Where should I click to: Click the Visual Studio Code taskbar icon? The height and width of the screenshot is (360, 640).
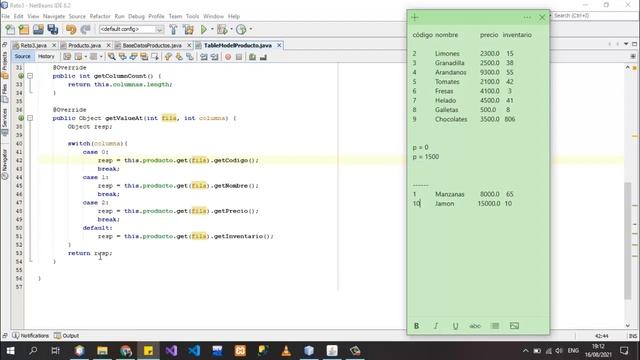click(194, 351)
